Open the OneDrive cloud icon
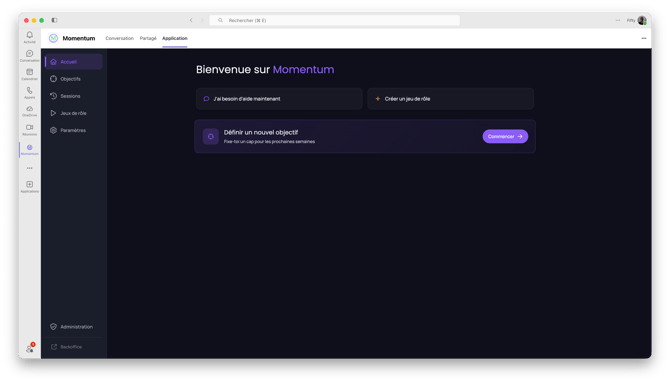The width and height of the screenshot is (670, 383). (29, 109)
